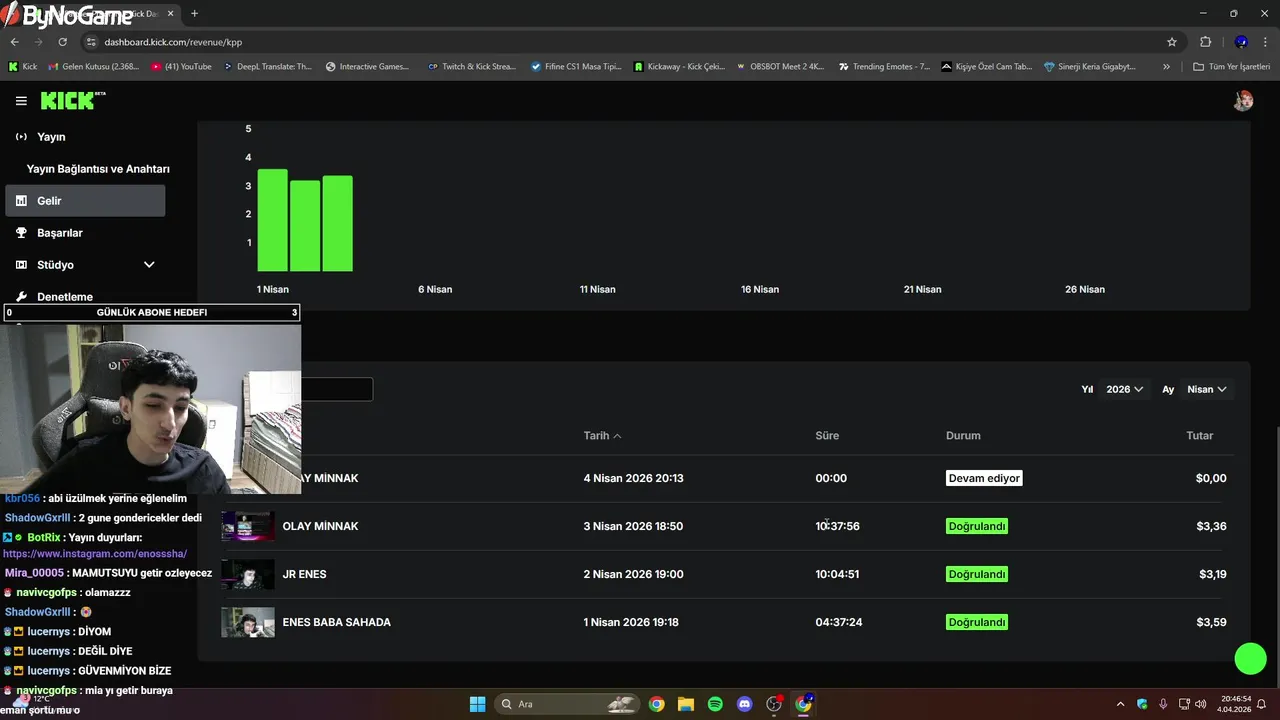Click Doğrulandı badge for JR ENES row
The width and height of the screenshot is (1280, 720).
(977, 574)
